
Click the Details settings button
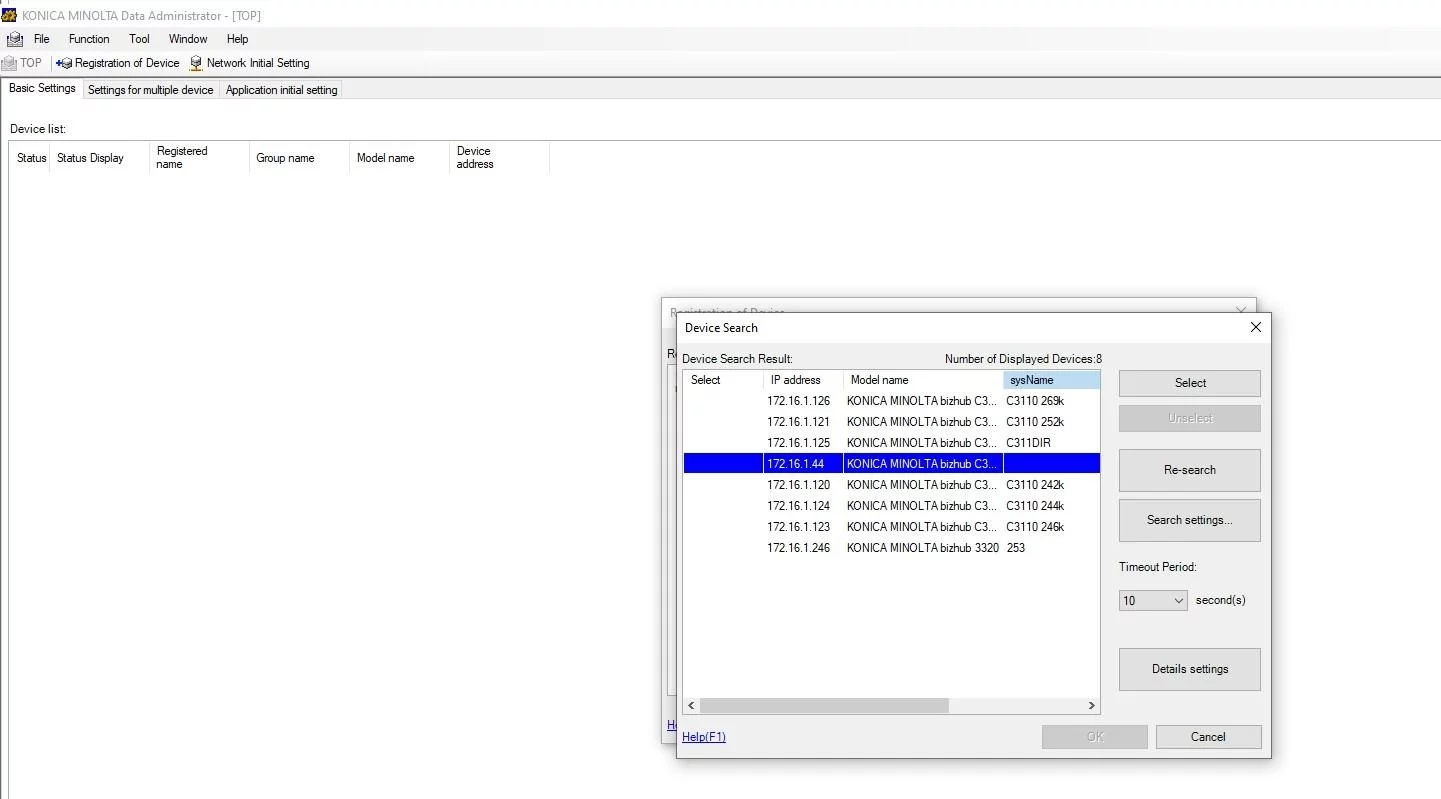1189,669
